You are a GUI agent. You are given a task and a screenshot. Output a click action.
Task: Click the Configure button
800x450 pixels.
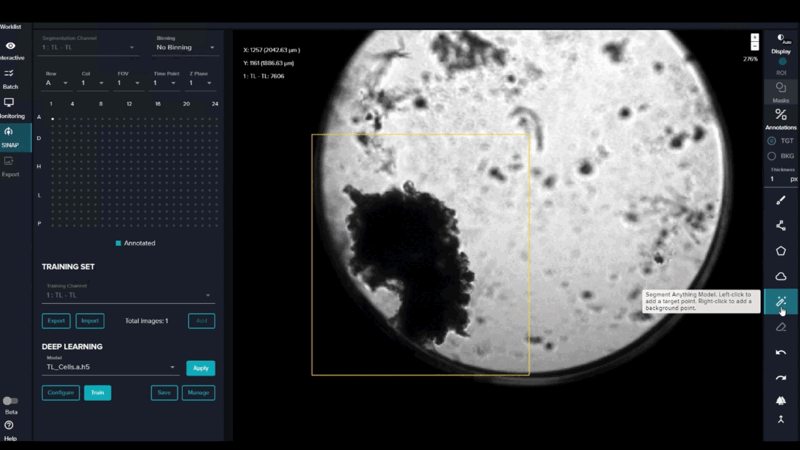coord(61,393)
